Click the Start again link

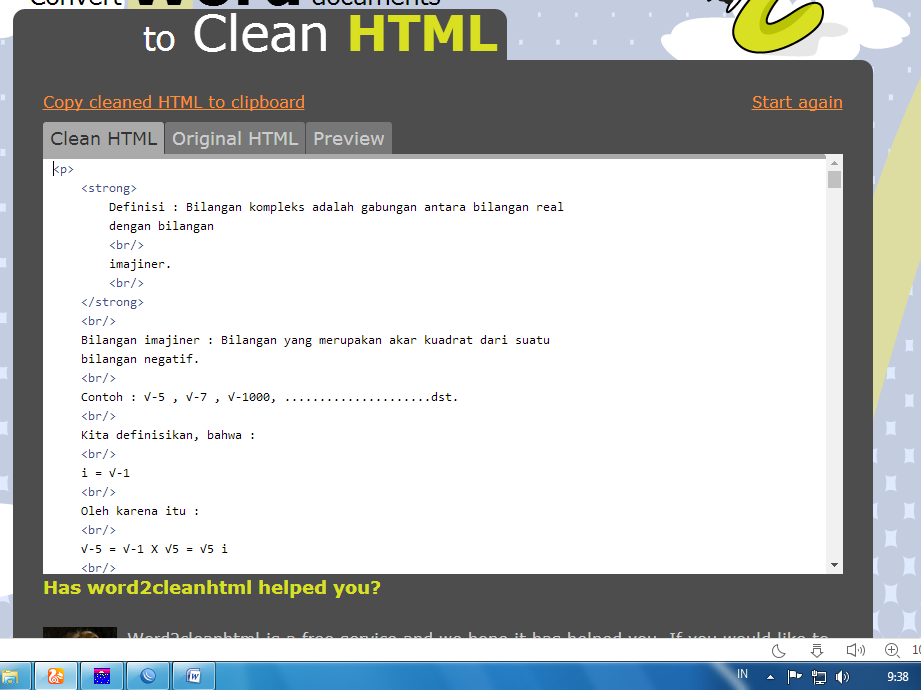[797, 102]
